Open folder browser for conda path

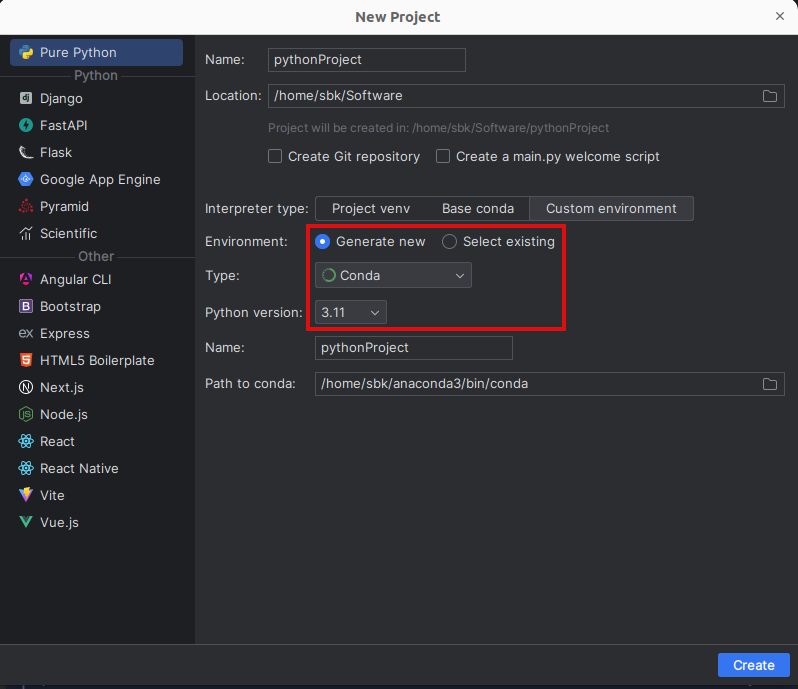(x=770, y=384)
